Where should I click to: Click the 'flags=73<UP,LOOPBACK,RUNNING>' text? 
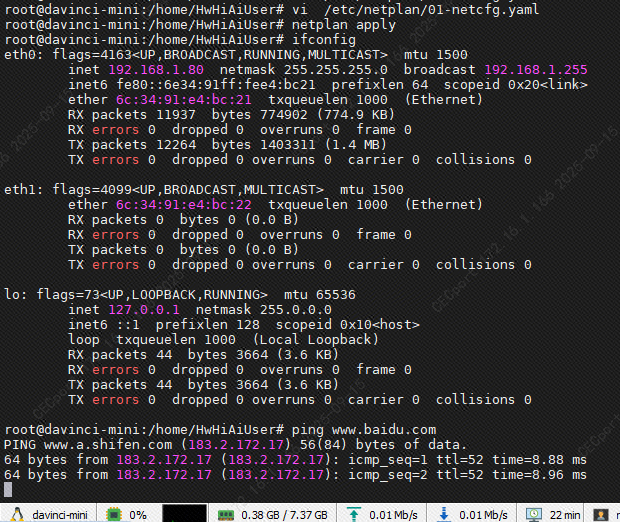(x=152, y=295)
